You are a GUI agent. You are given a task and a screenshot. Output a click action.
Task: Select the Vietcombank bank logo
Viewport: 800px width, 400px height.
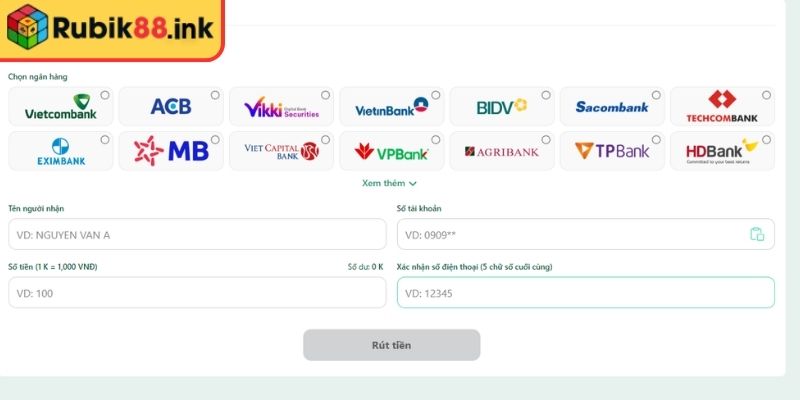point(61,106)
